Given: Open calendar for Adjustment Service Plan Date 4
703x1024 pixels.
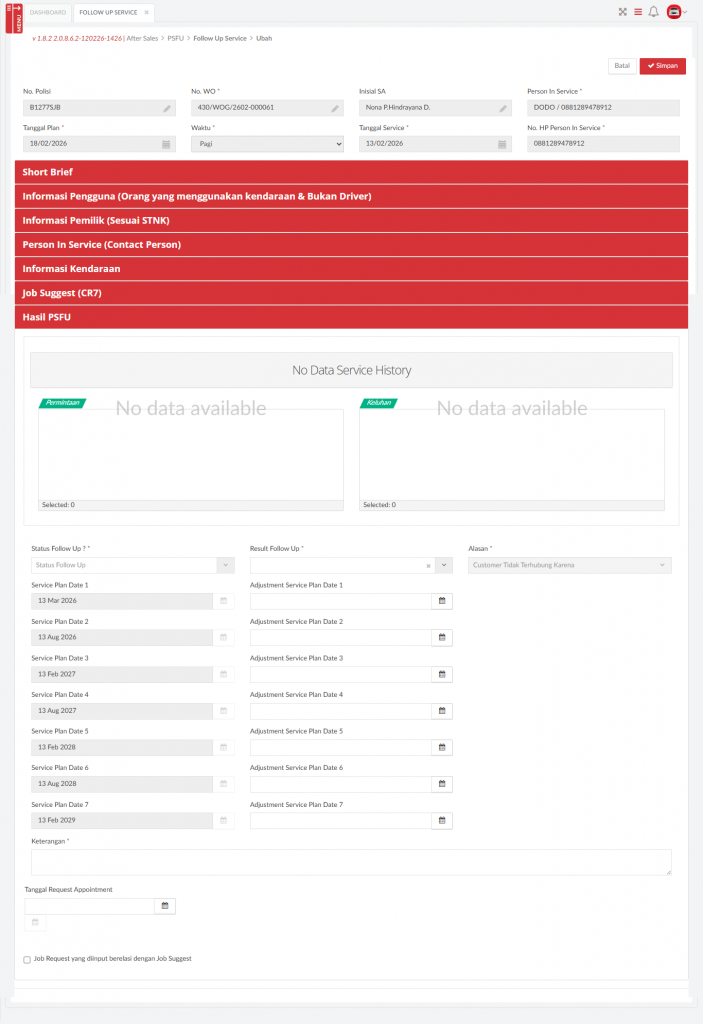Looking at the screenshot, I should coord(442,711).
